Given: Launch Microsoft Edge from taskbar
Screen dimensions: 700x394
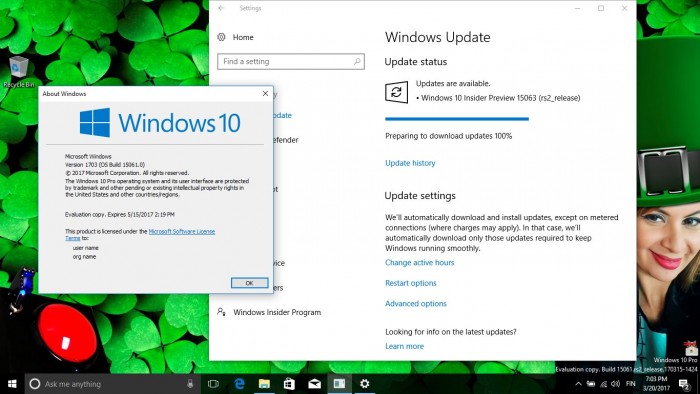Looking at the screenshot, I should click(239, 384).
